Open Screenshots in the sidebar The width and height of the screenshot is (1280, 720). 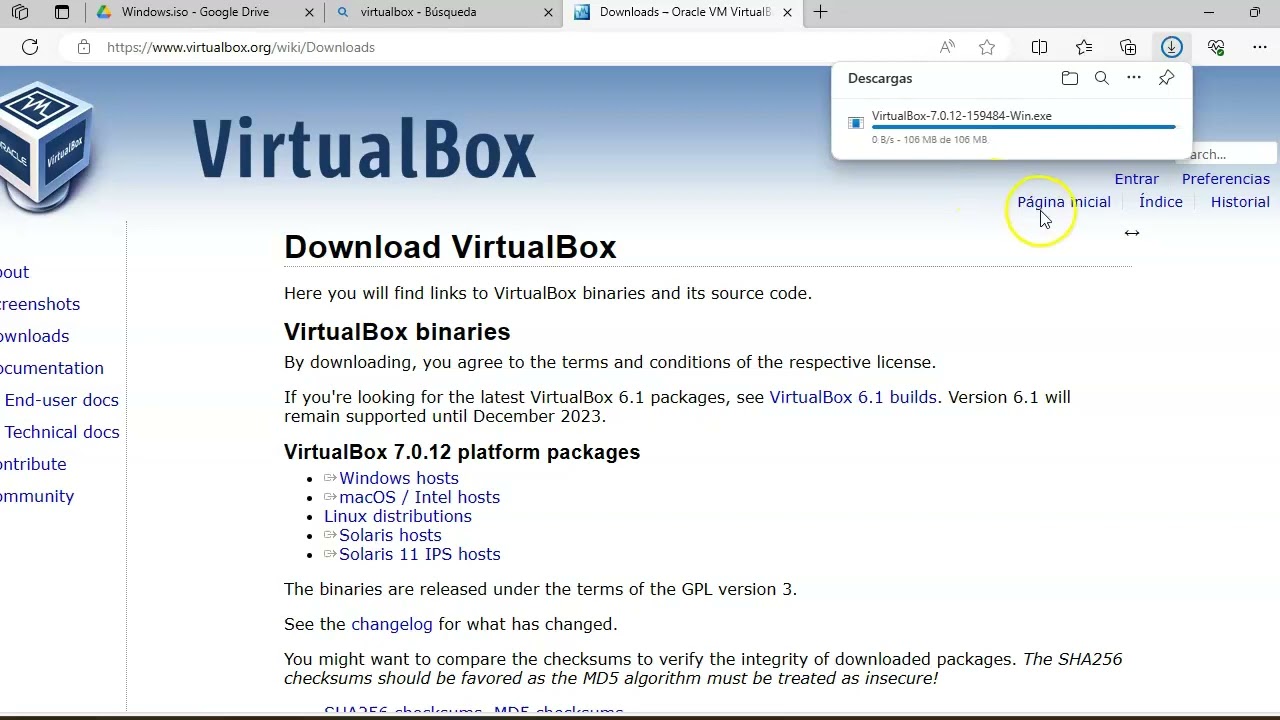point(40,304)
